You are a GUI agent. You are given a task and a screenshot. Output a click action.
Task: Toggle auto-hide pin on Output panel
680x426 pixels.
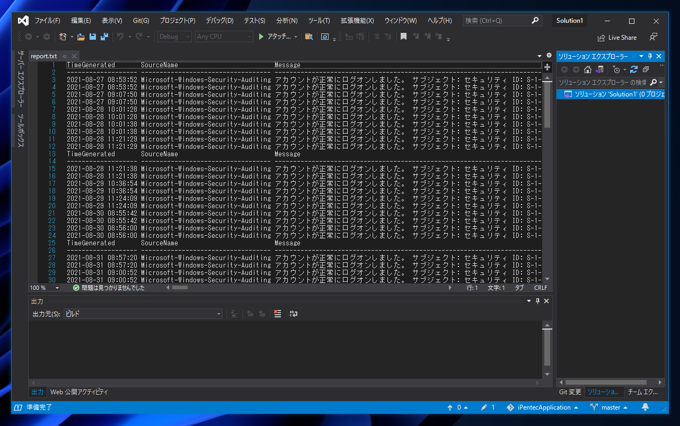click(537, 301)
